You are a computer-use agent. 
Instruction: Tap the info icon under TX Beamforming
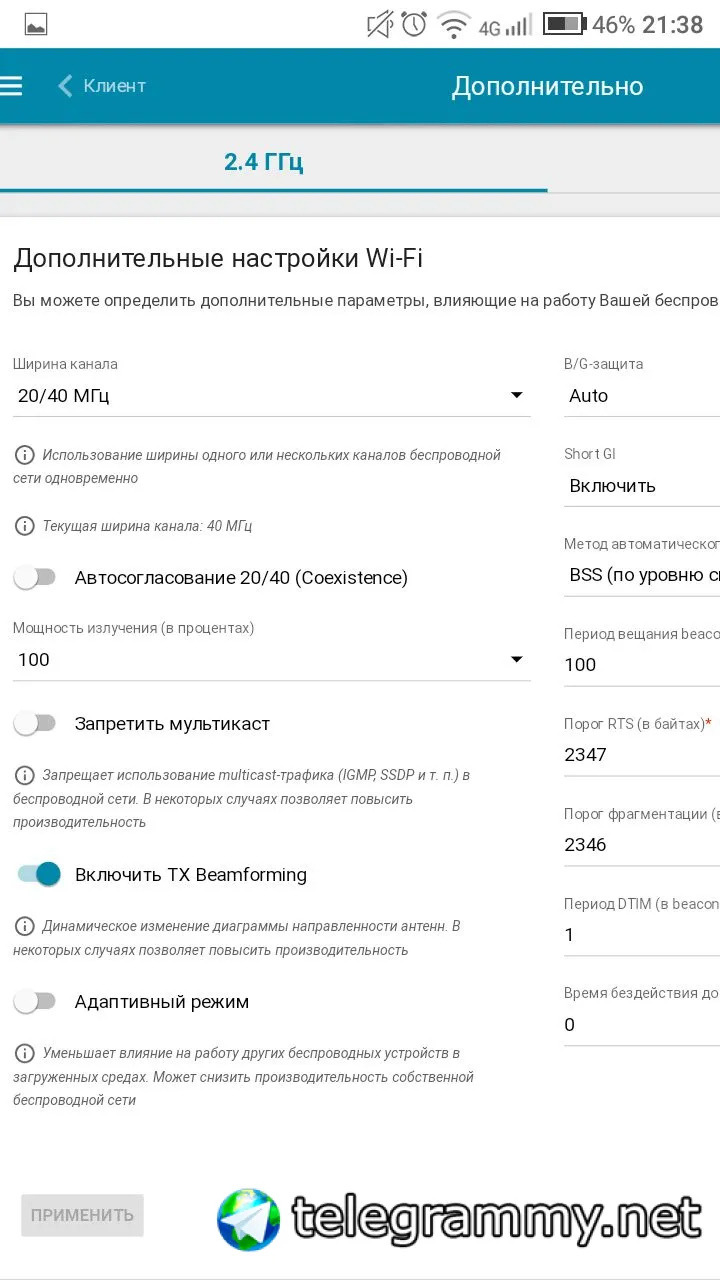pyautogui.click(x=23, y=926)
